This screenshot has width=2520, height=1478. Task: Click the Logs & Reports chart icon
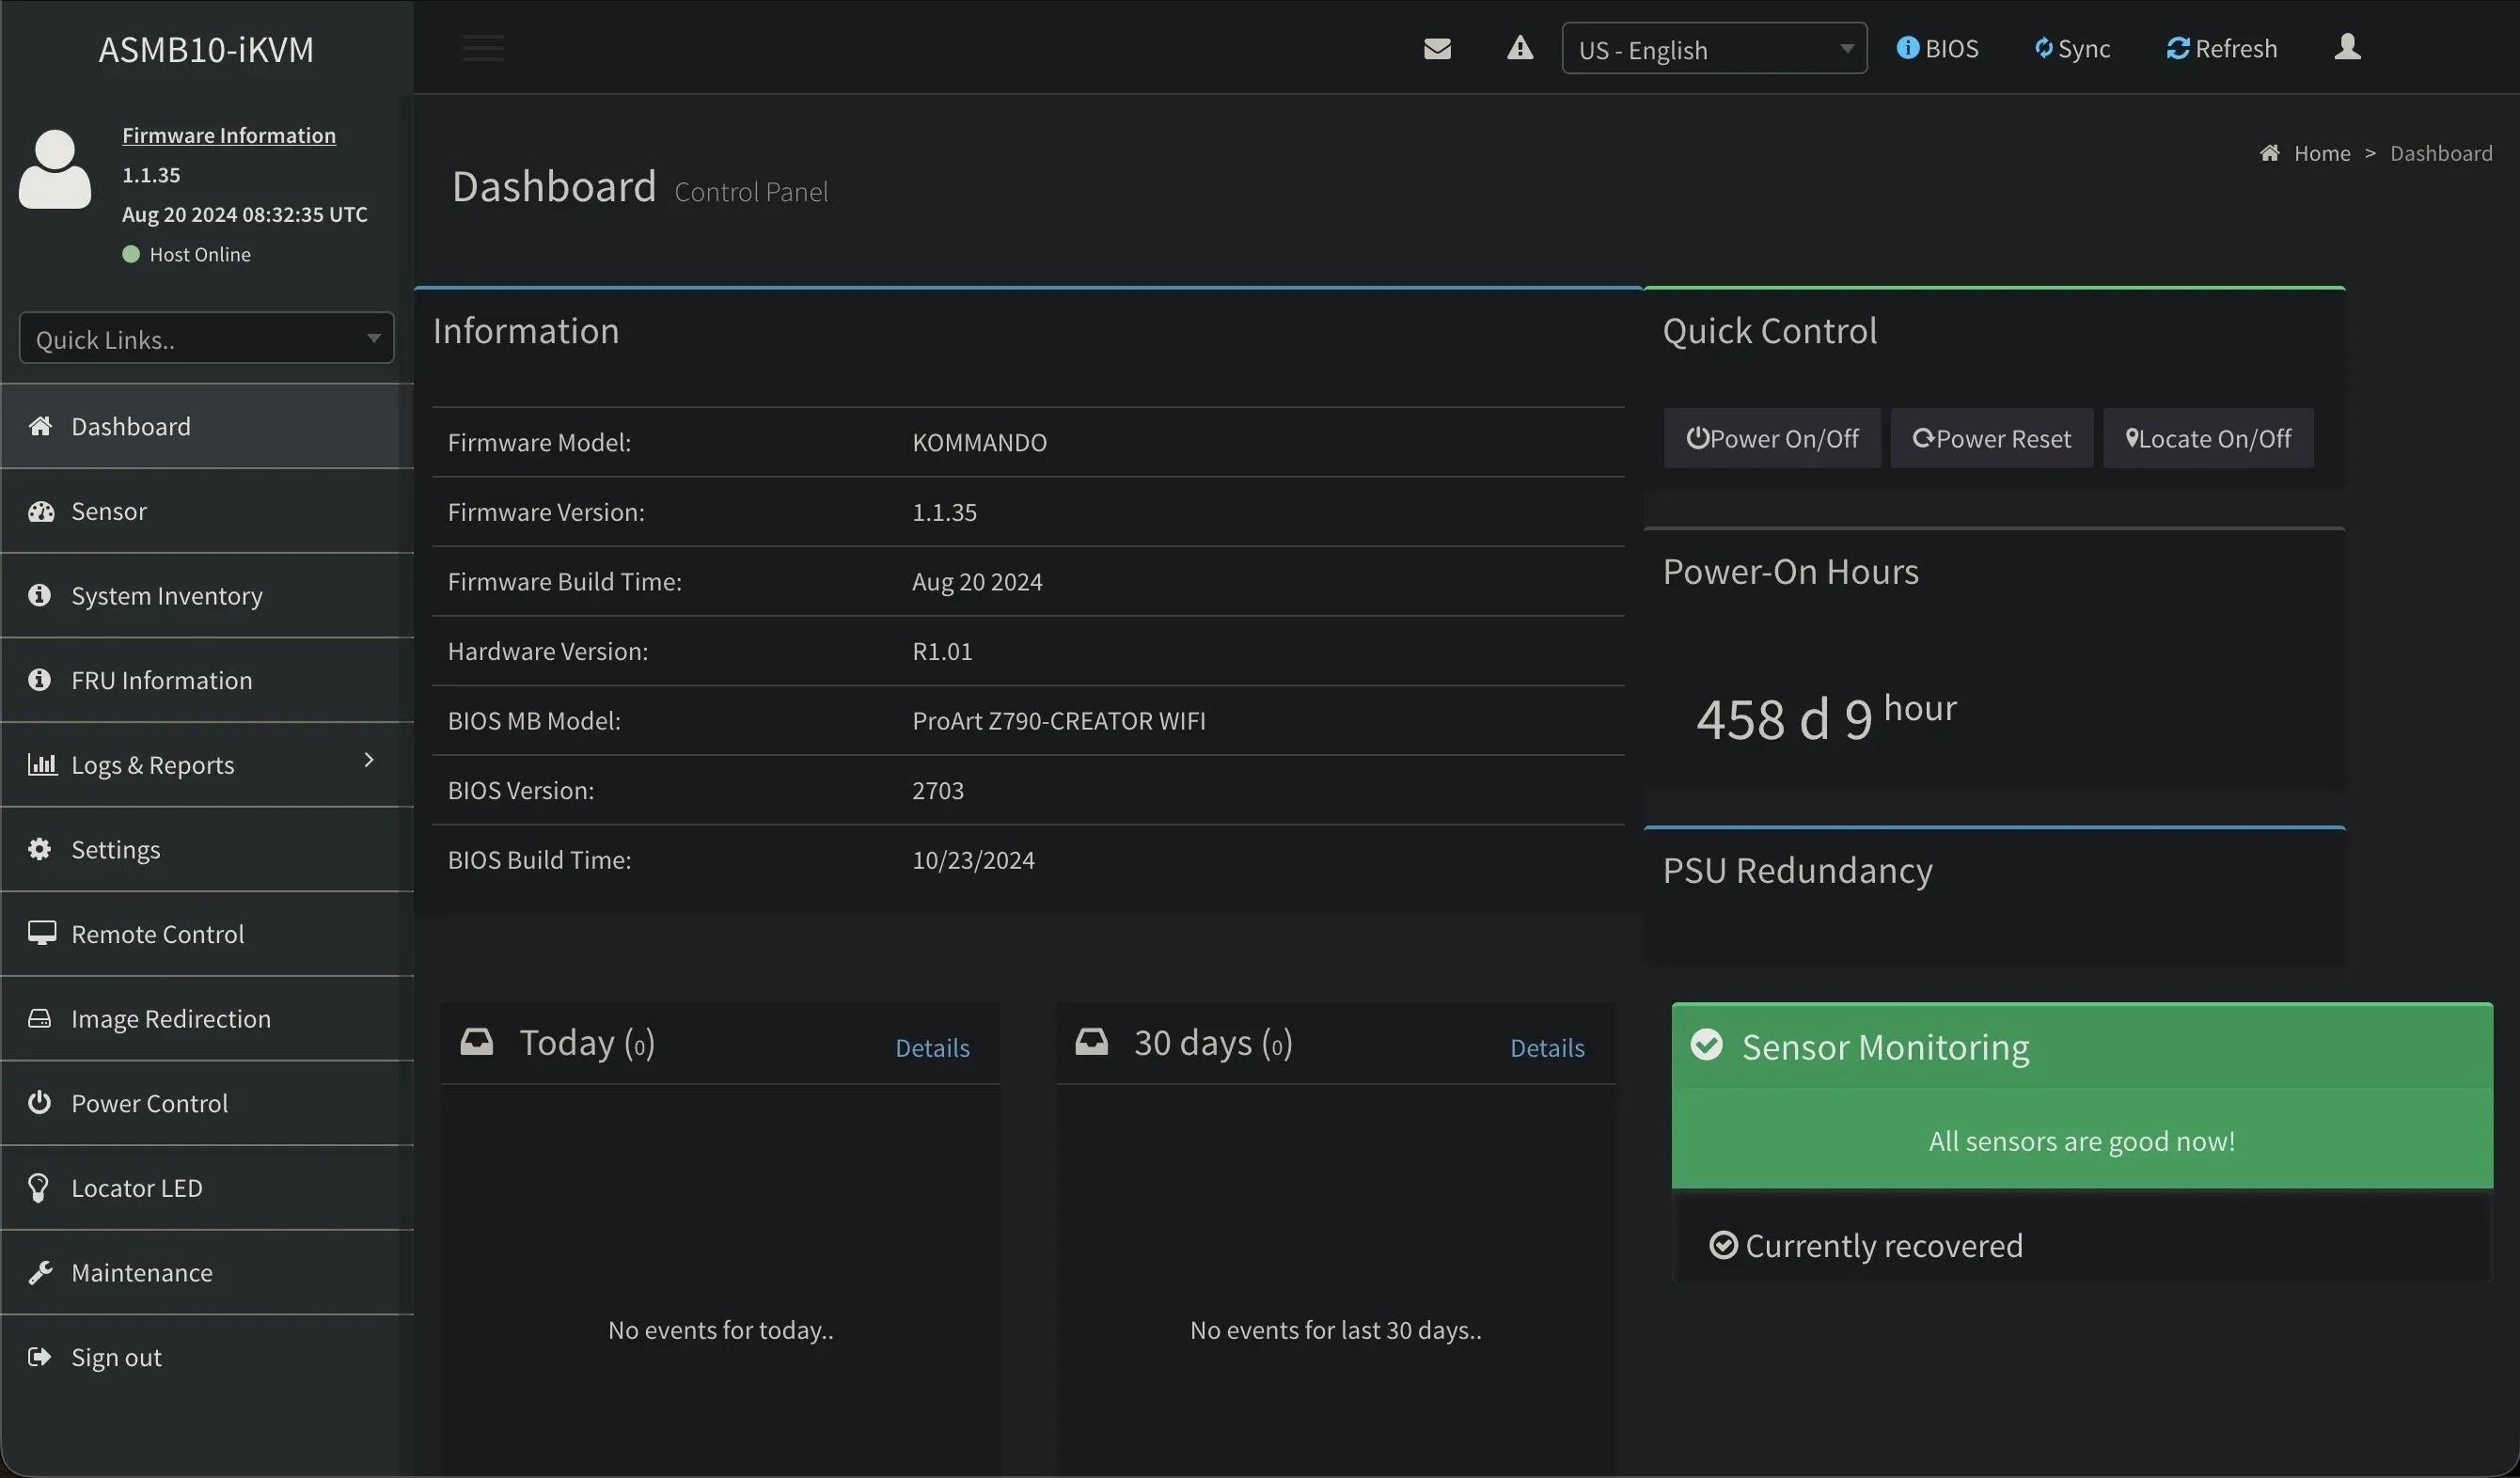coord(42,765)
